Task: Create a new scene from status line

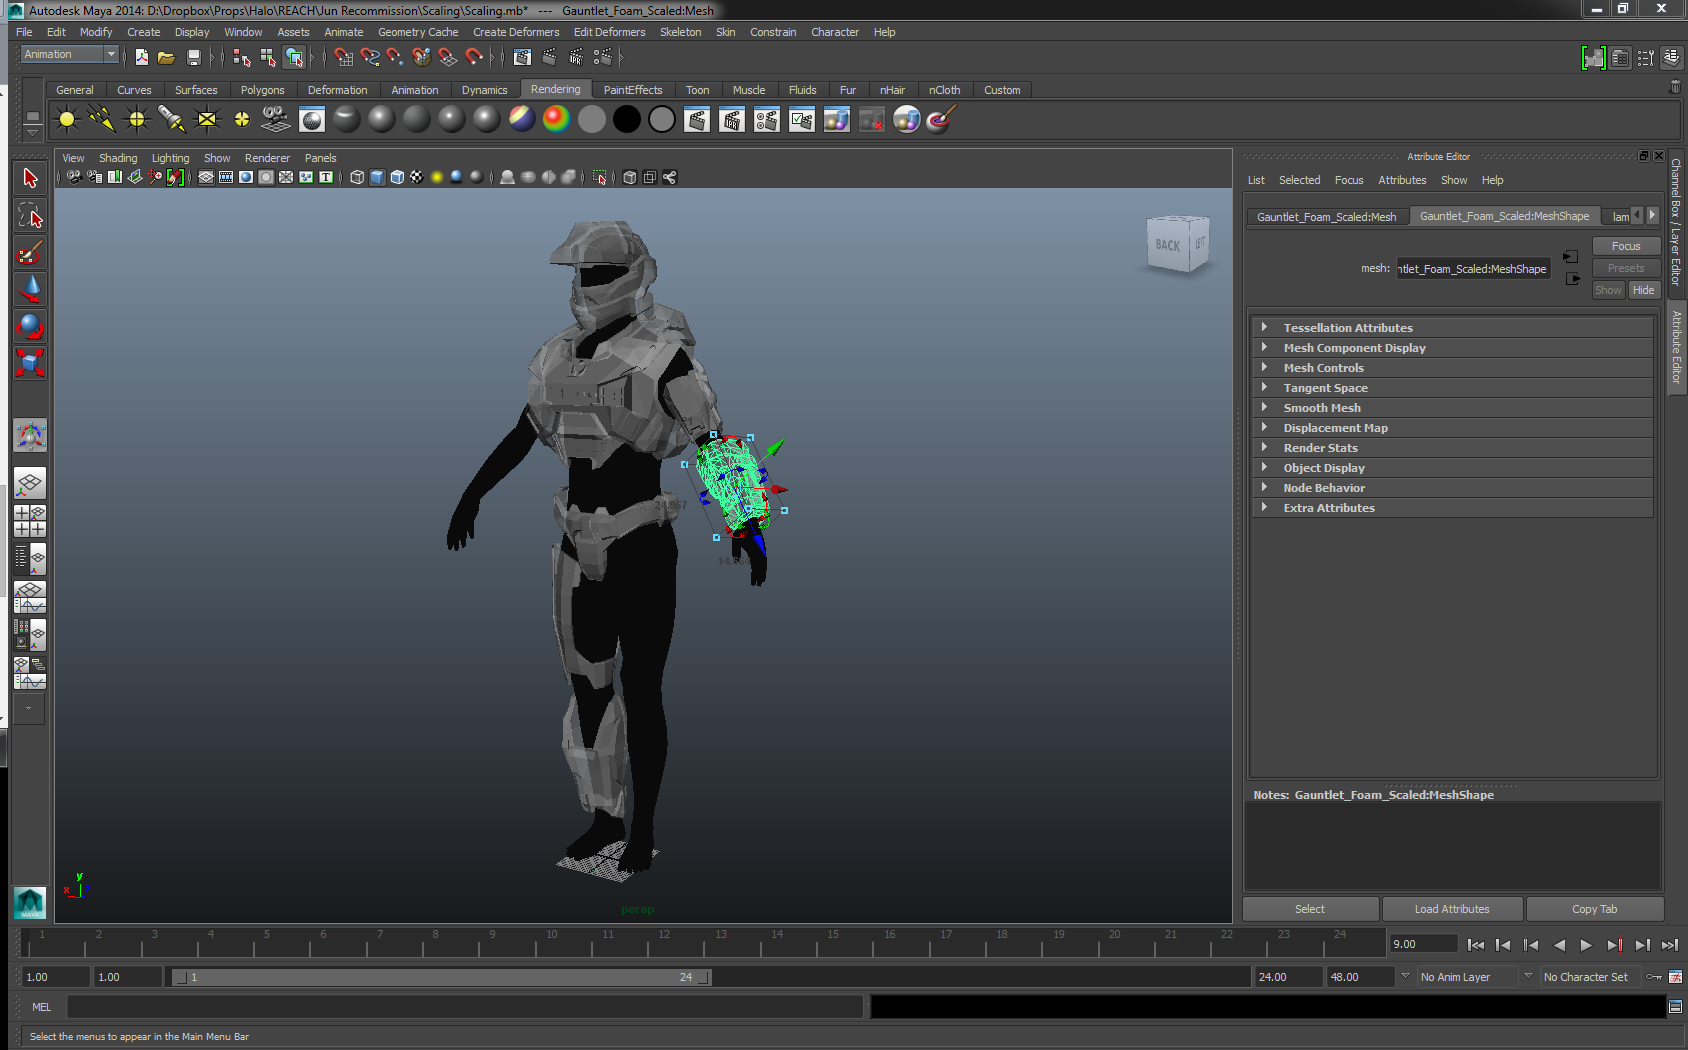Action: (x=142, y=57)
